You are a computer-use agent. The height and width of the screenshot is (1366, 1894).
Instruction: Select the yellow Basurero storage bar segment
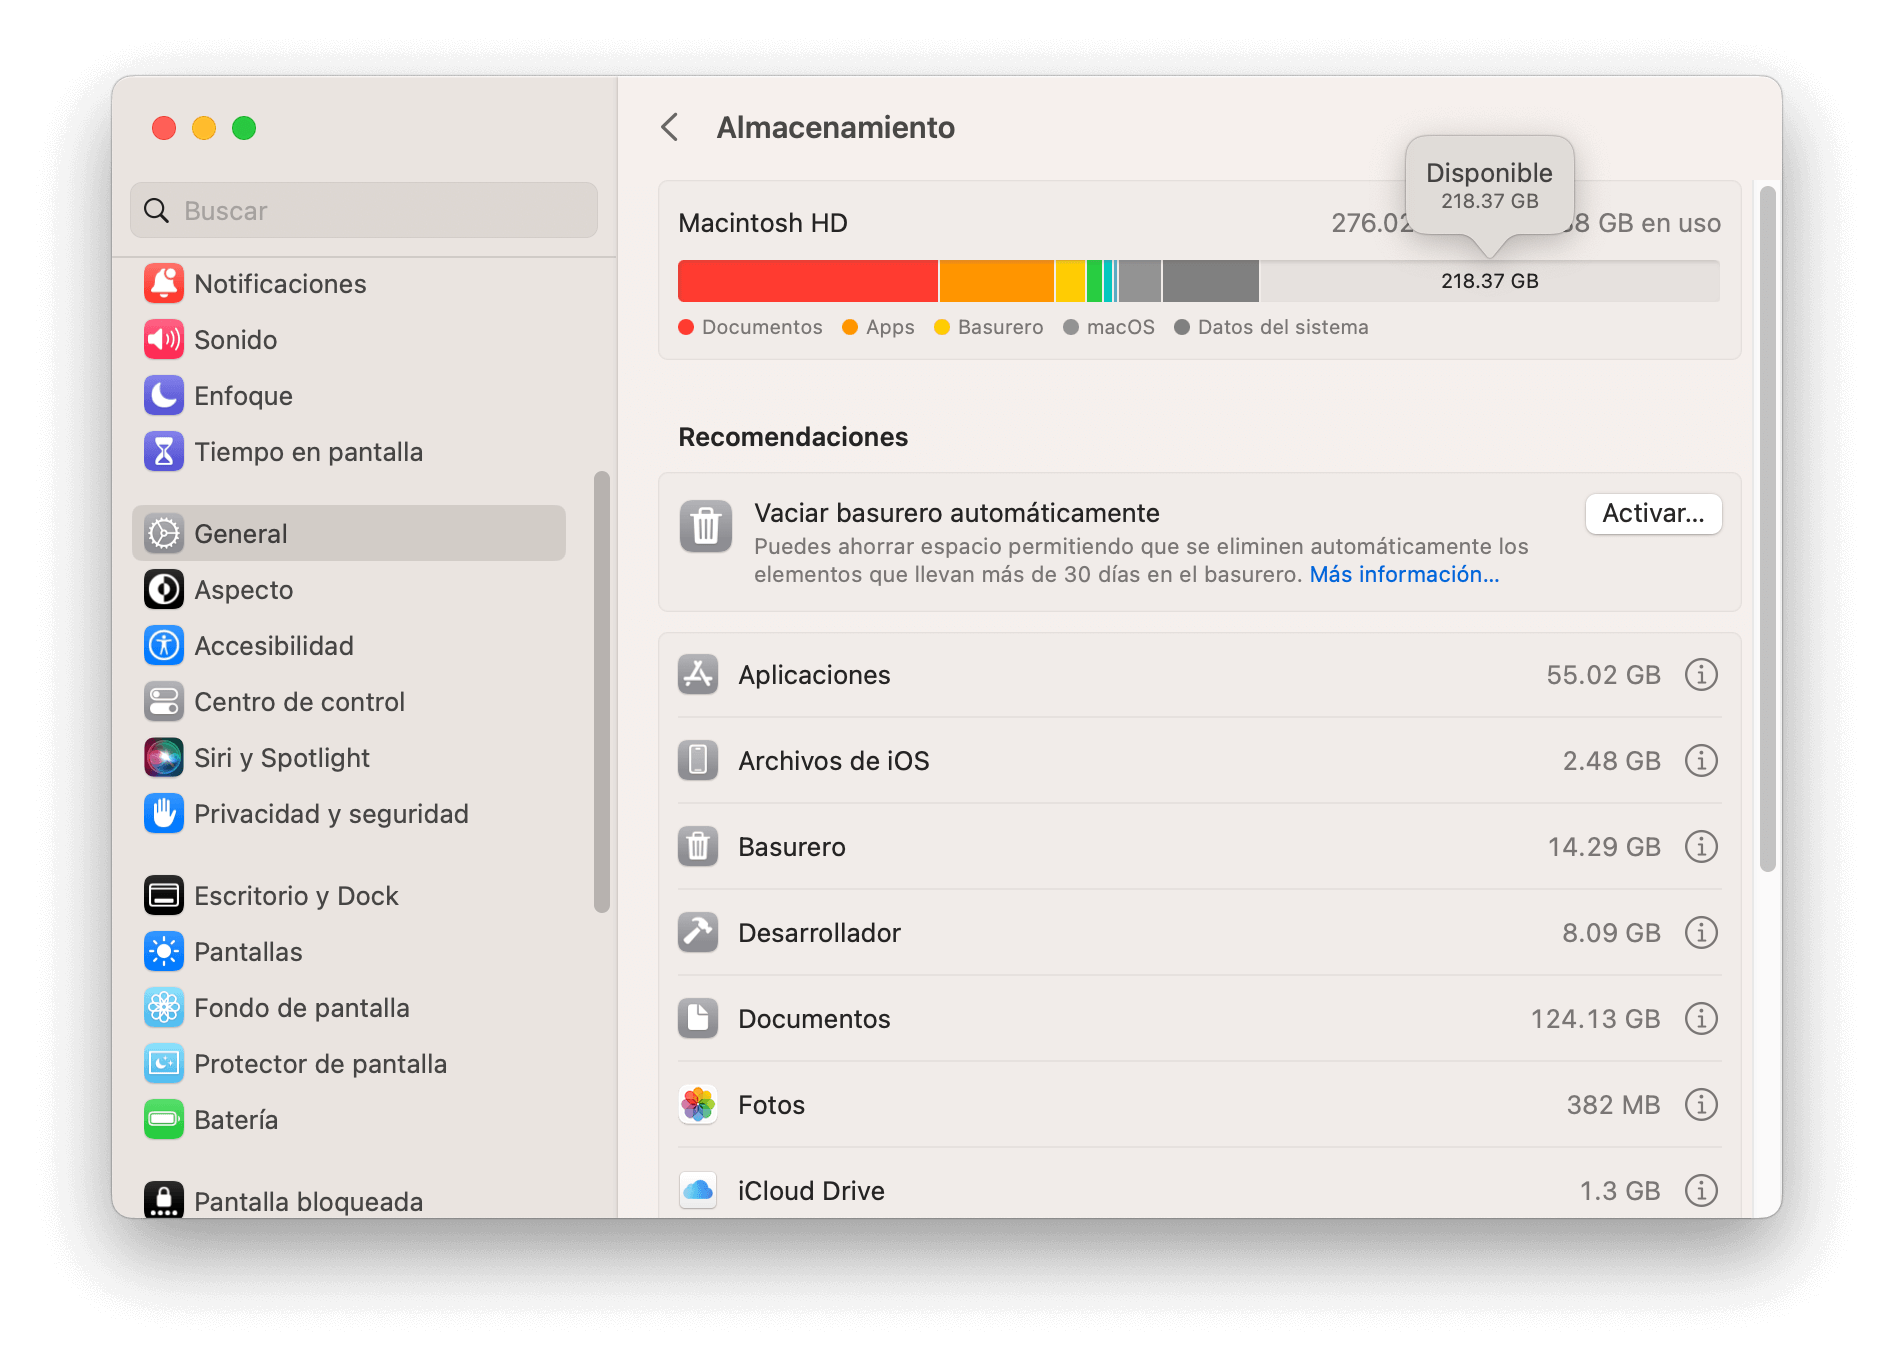[1070, 281]
